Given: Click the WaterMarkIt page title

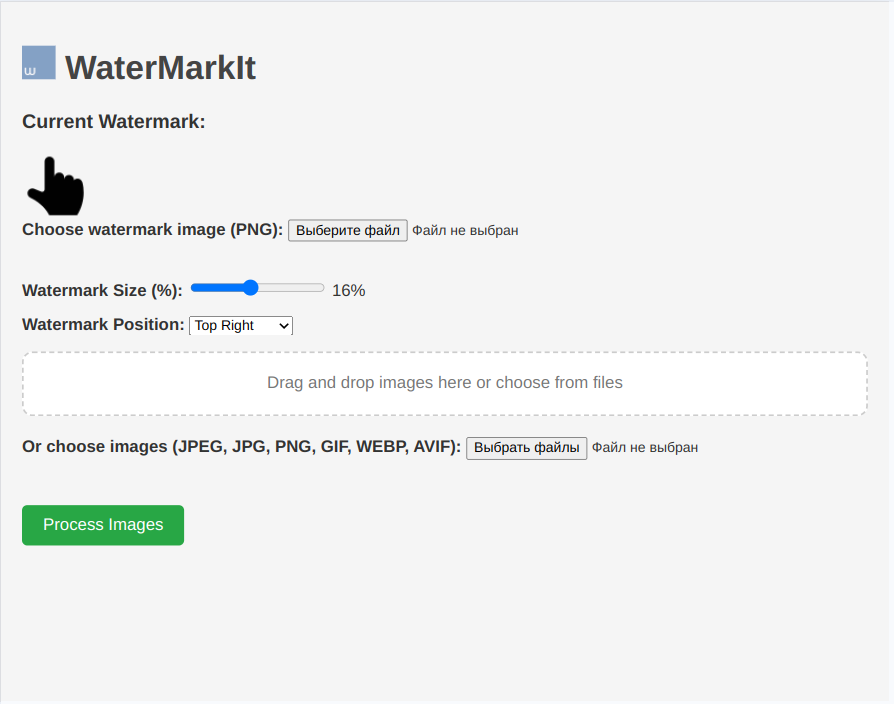Looking at the screenshot, I should [x=160, y=67].
